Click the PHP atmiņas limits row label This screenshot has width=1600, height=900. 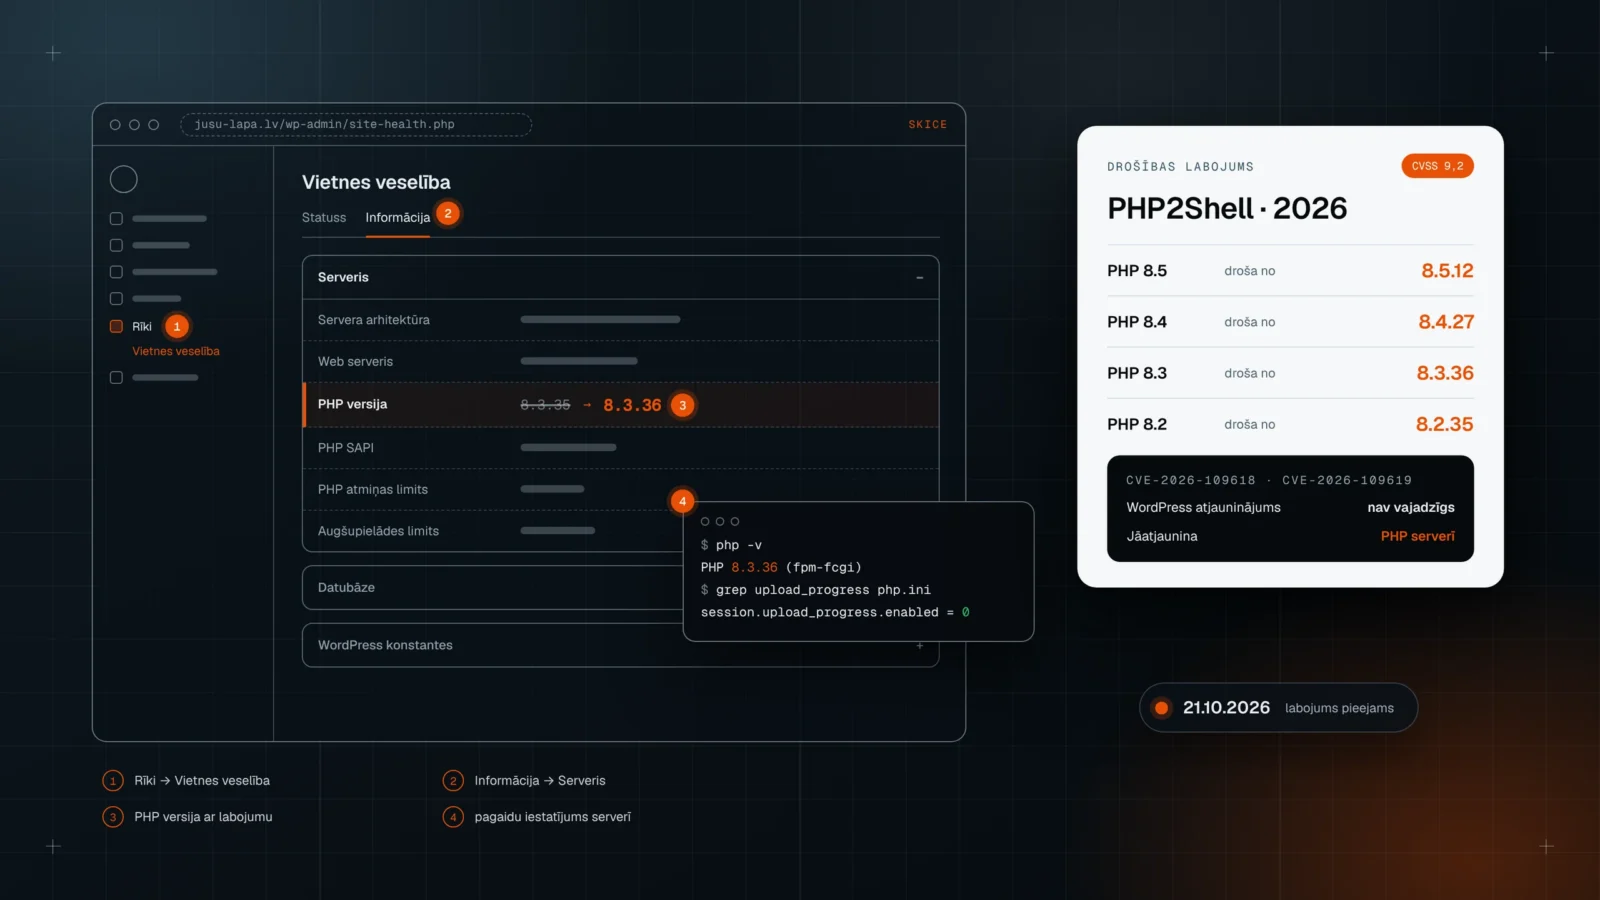[372, 490]
